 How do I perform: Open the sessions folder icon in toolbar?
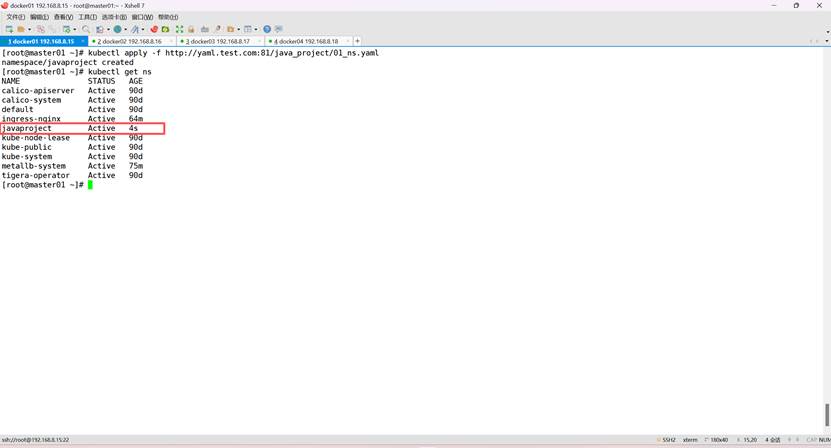pyautogui.click(x=21, y=29)
